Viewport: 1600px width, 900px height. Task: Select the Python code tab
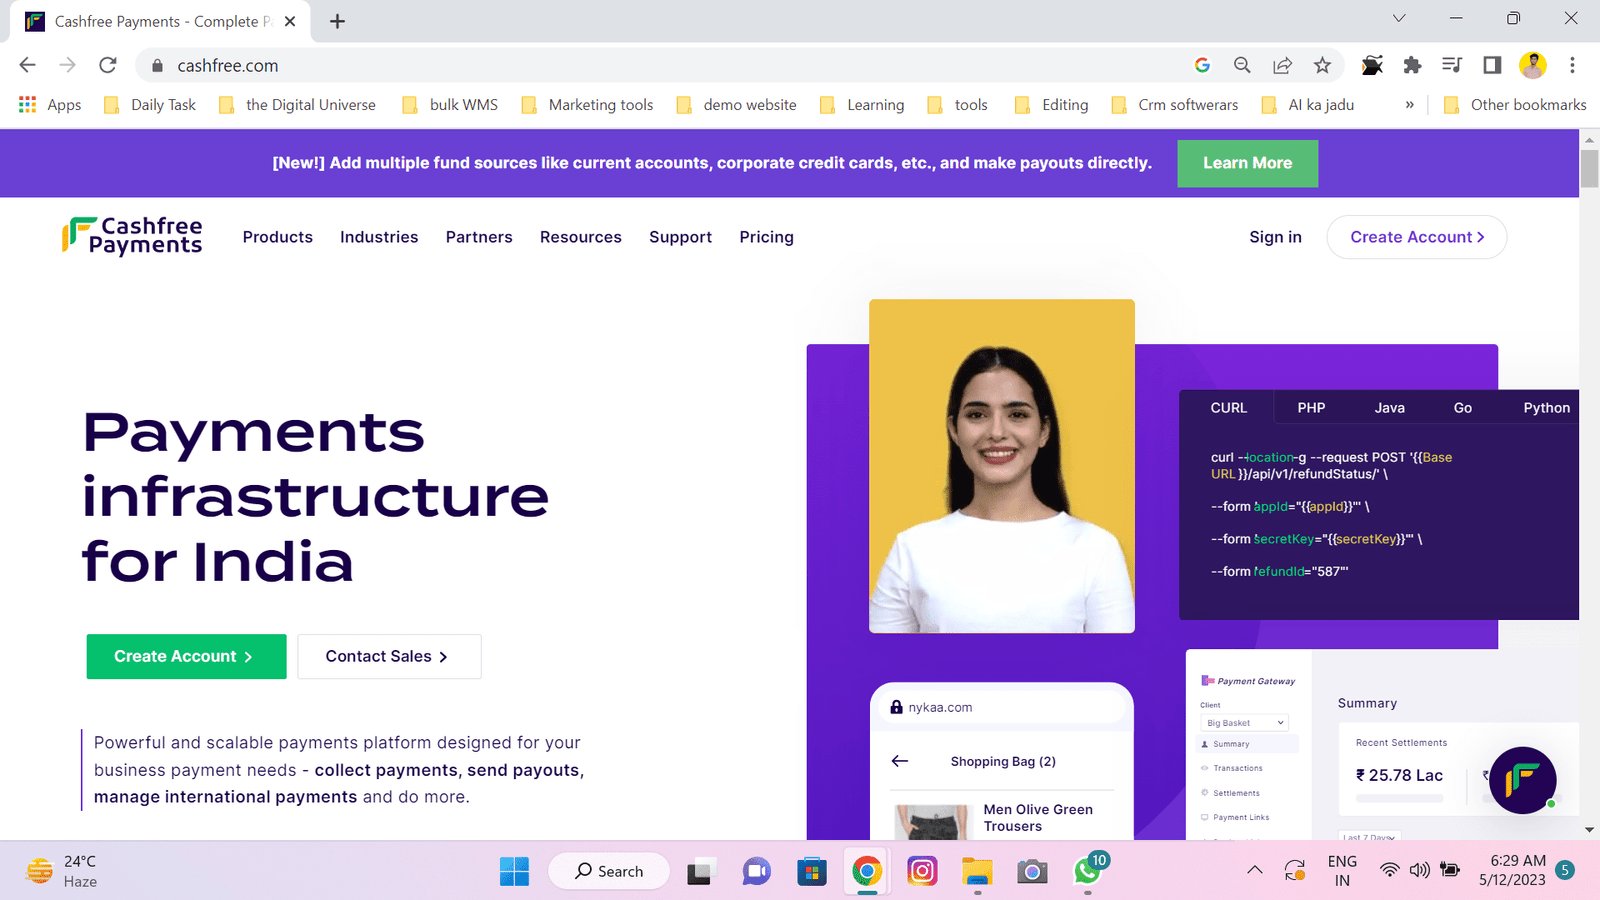(x=1546, y=408)
